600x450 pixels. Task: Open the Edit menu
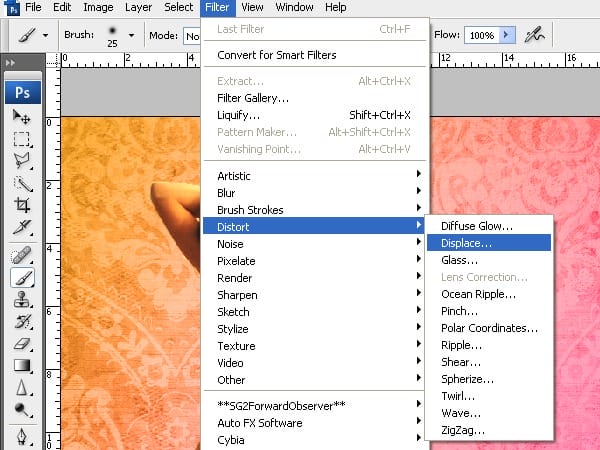tap(62, 7)
